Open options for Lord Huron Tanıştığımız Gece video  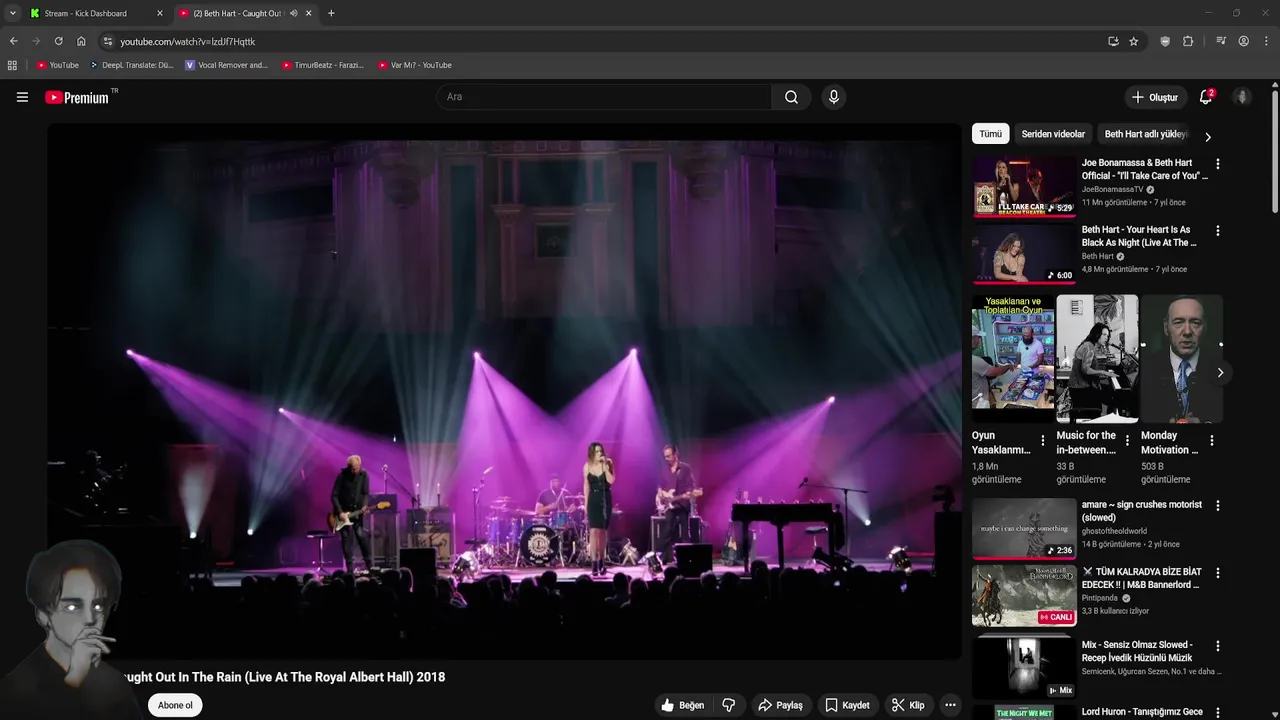pyautogui.click(x=1217, y=713)
